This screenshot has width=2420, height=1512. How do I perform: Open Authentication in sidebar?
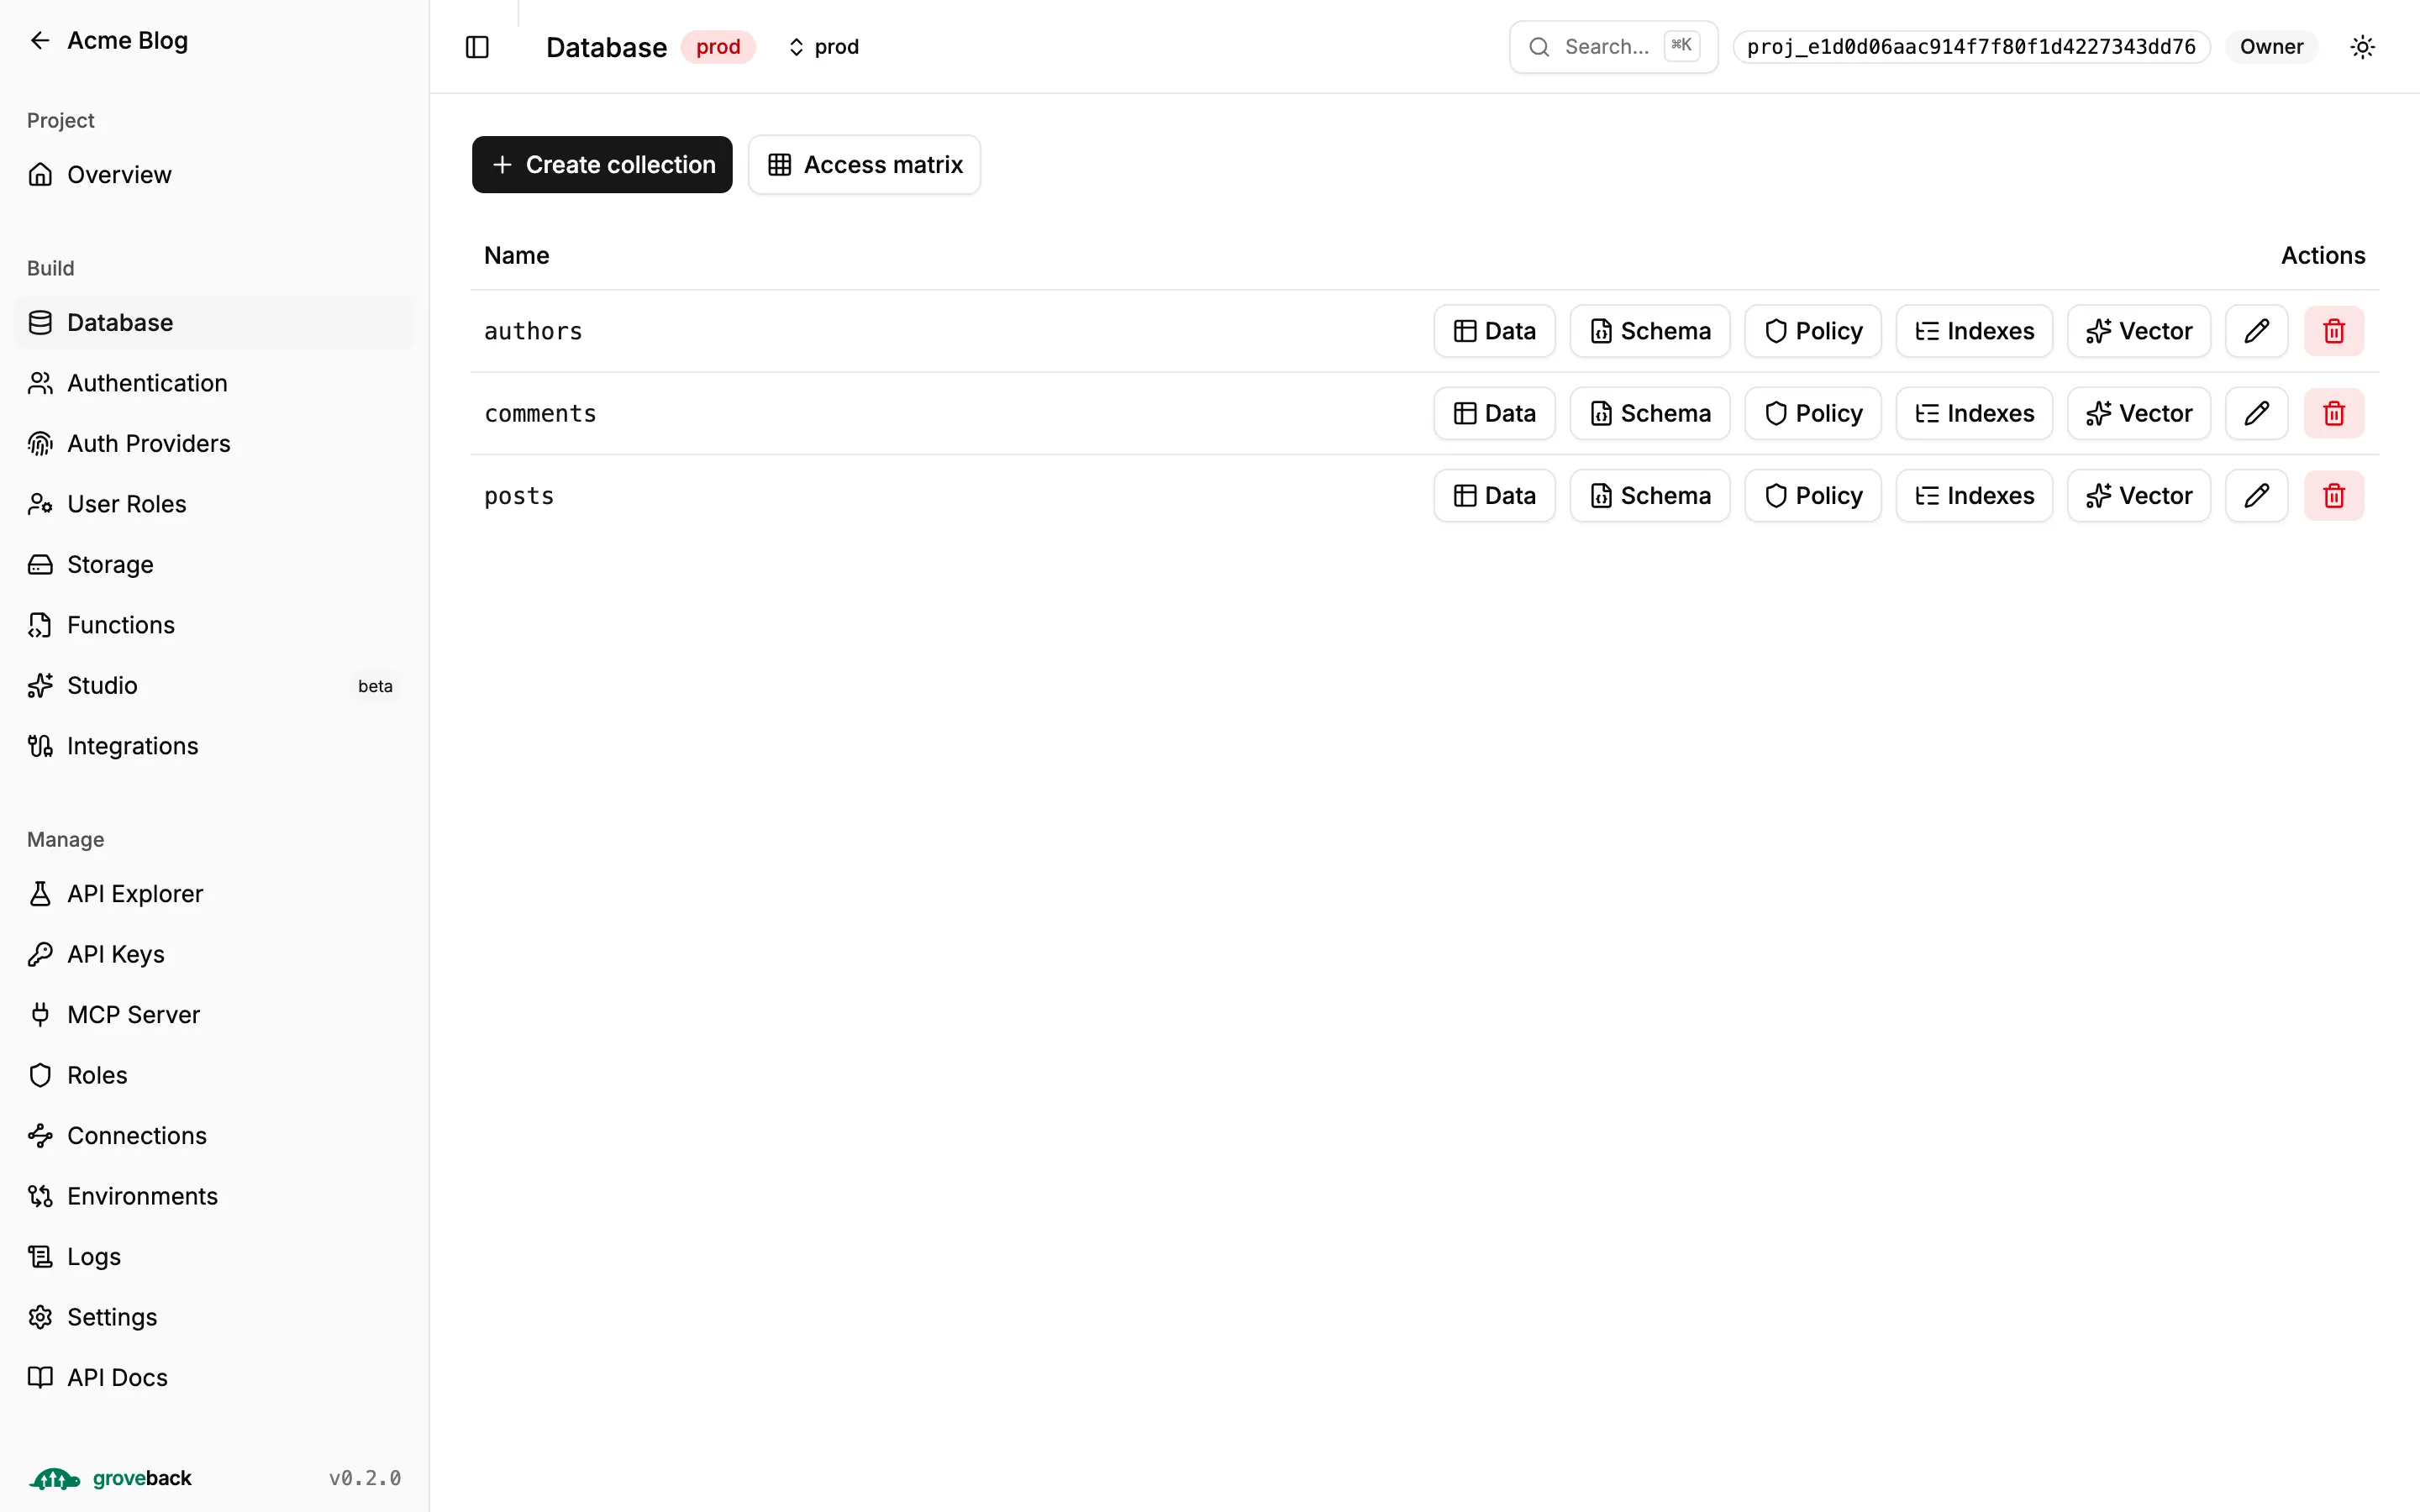click(x=214, y=383)
